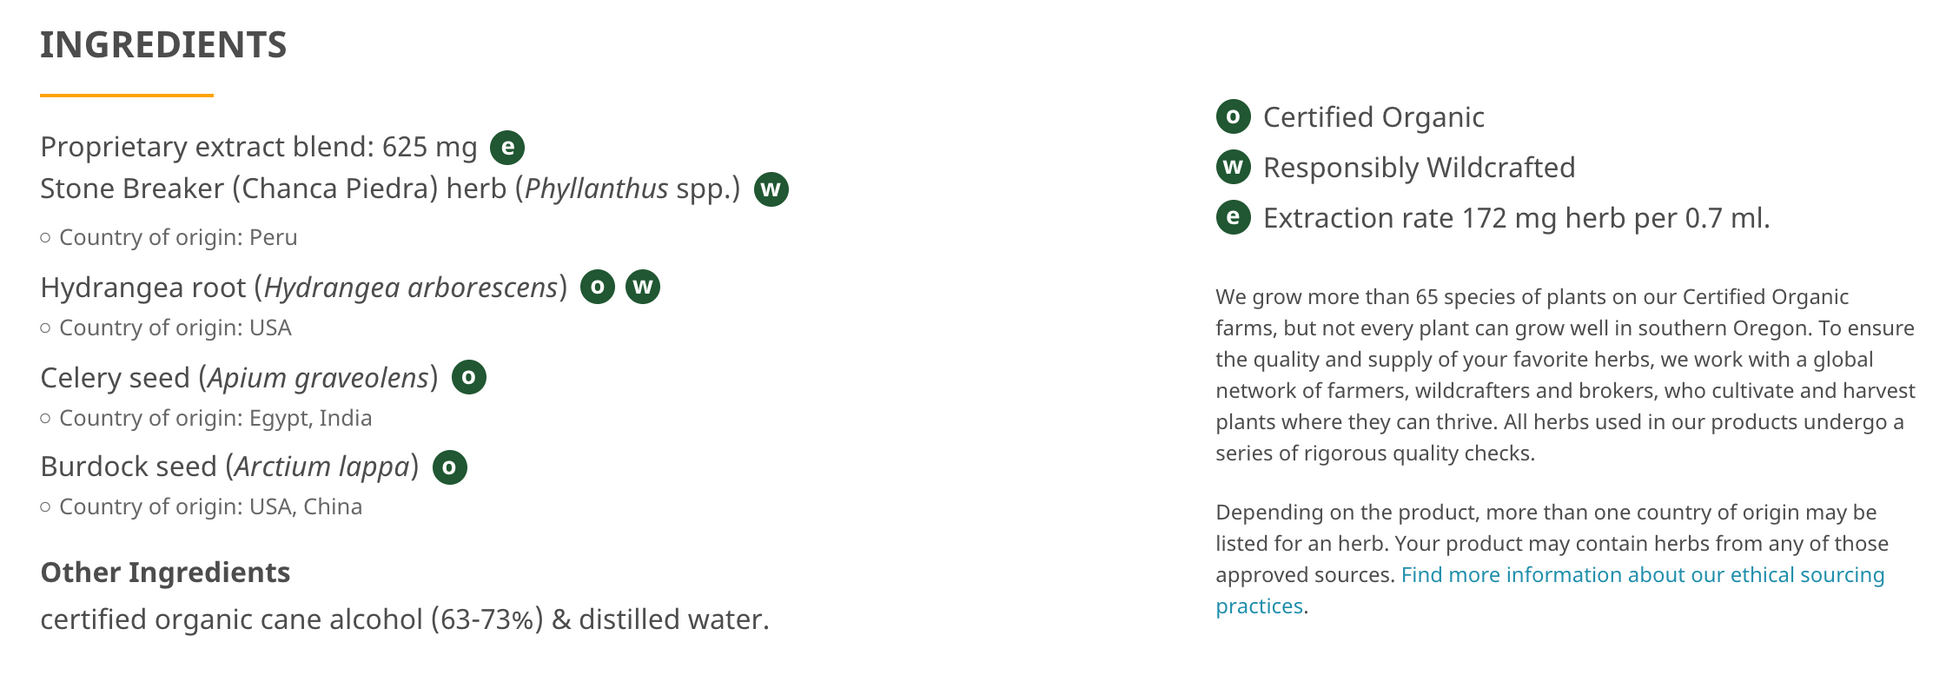Click the 'e' badge beside Proprietary extract blend
1946x695 pixels.
click(507, 148)
